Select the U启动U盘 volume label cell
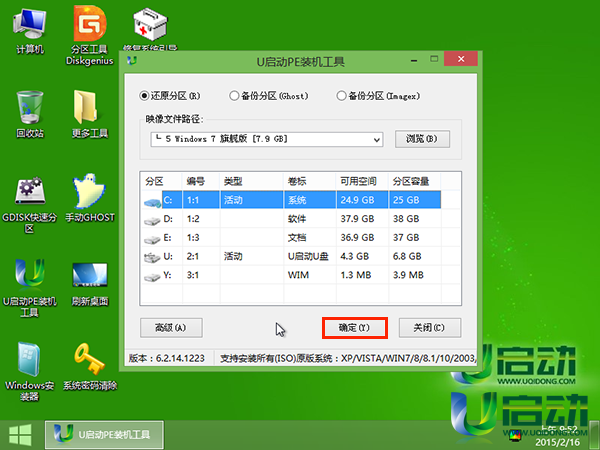Image resolution: width=600 pixels, height=450 pixels. coord(310,256)
